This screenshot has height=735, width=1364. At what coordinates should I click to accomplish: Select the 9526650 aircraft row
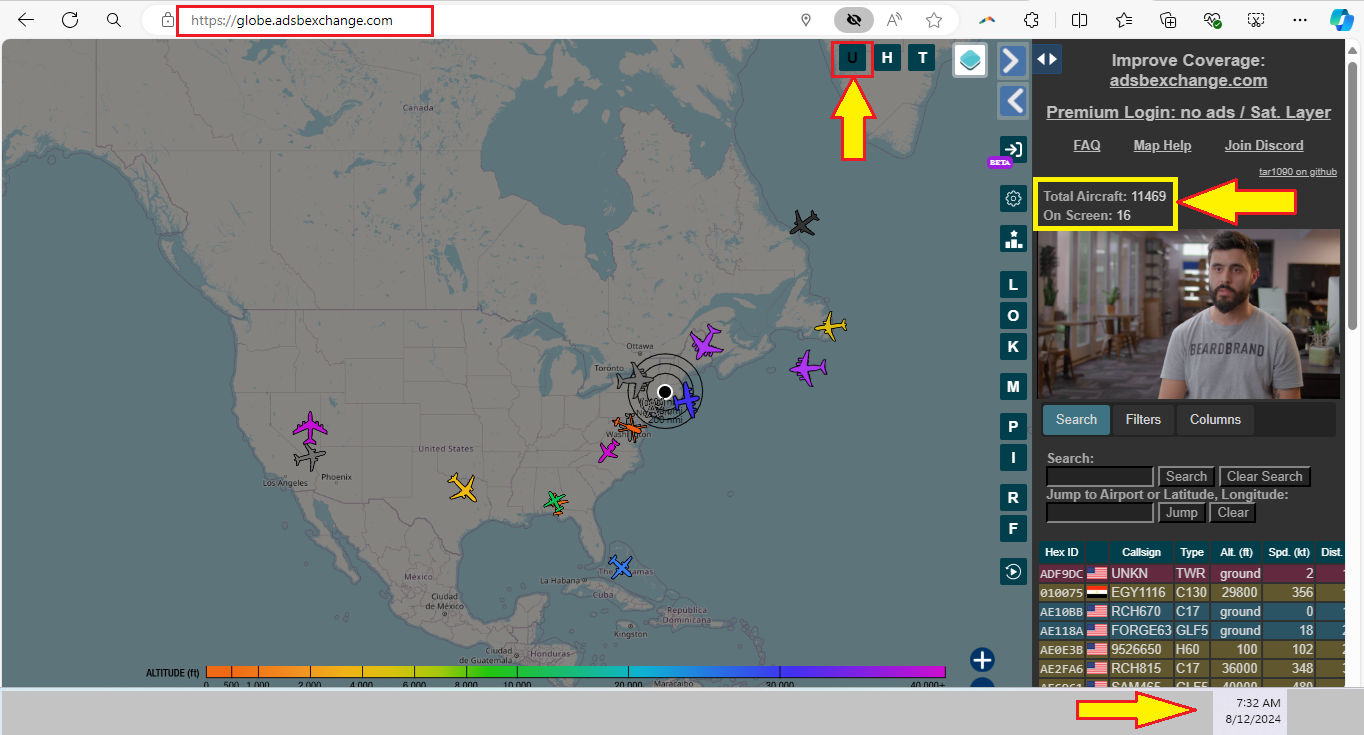(1192, 650)
